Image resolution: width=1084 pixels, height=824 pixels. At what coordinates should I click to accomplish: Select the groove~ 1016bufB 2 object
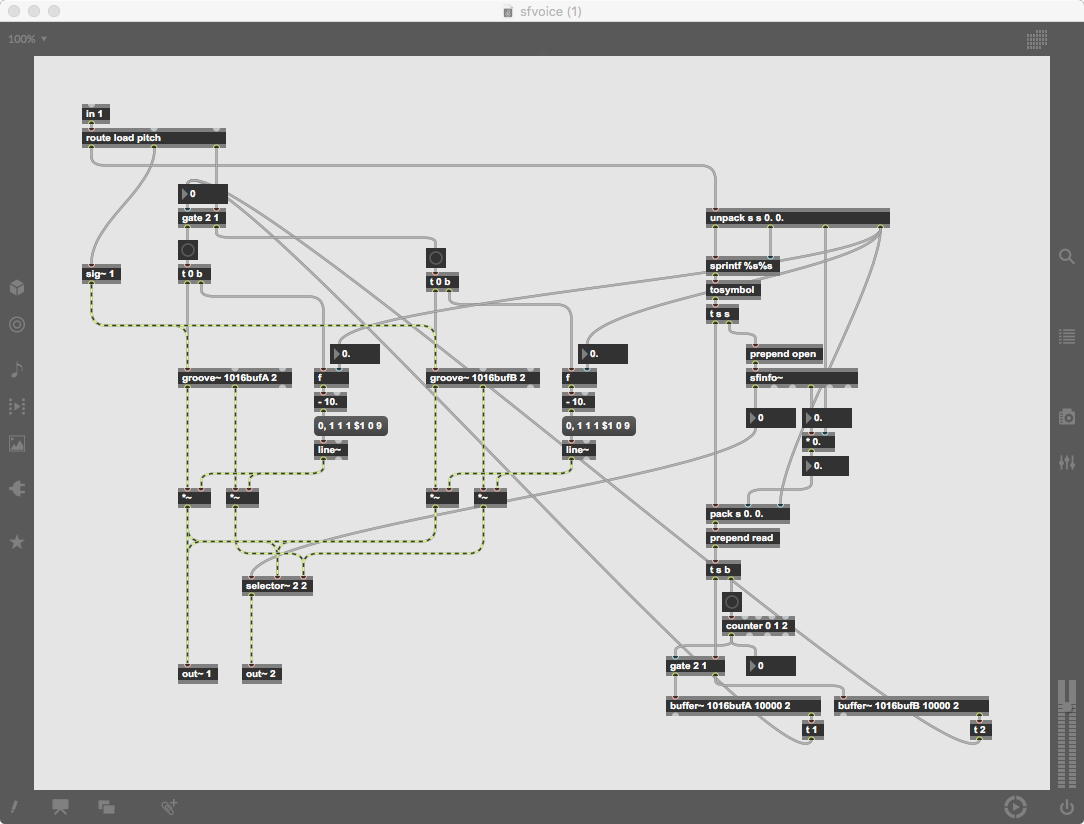[483, 378]
